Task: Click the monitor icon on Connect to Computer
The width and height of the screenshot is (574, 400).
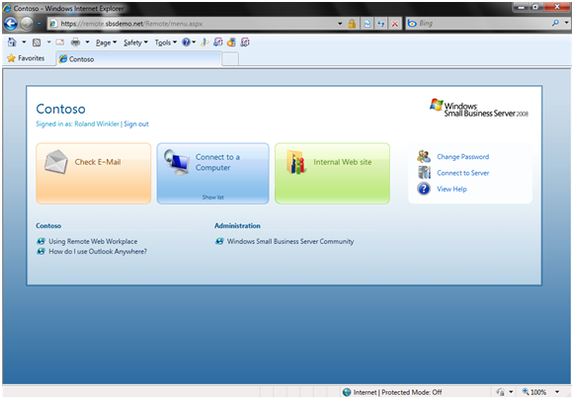Action: pyautogui.click(x=176, y=162)
